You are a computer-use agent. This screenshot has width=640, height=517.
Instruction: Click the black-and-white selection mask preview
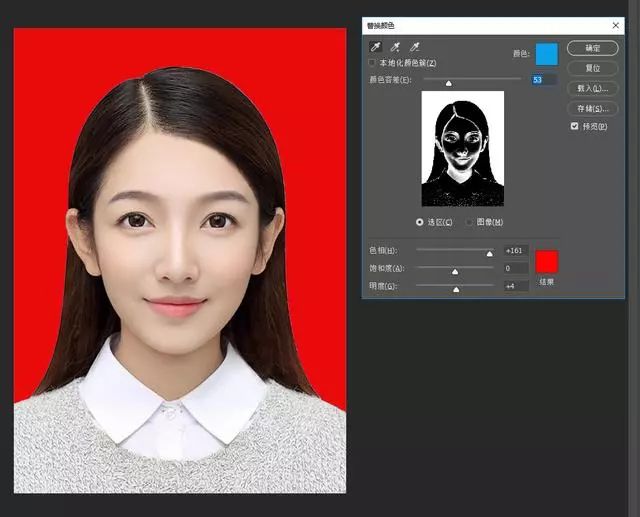pyautogui.click(x=463, y=150)
